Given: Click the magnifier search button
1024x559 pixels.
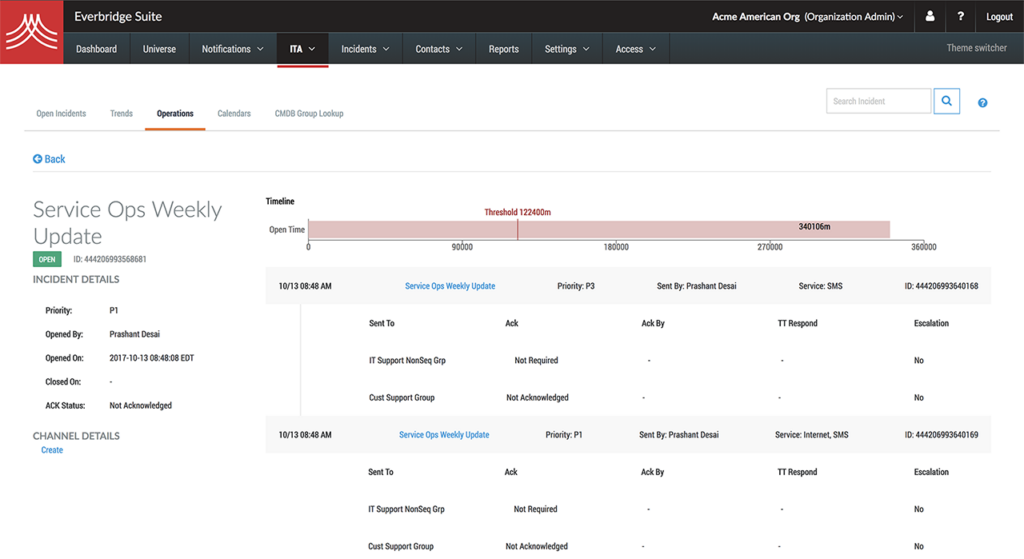Looking at the screenshot, I should (x=946, y=101).
